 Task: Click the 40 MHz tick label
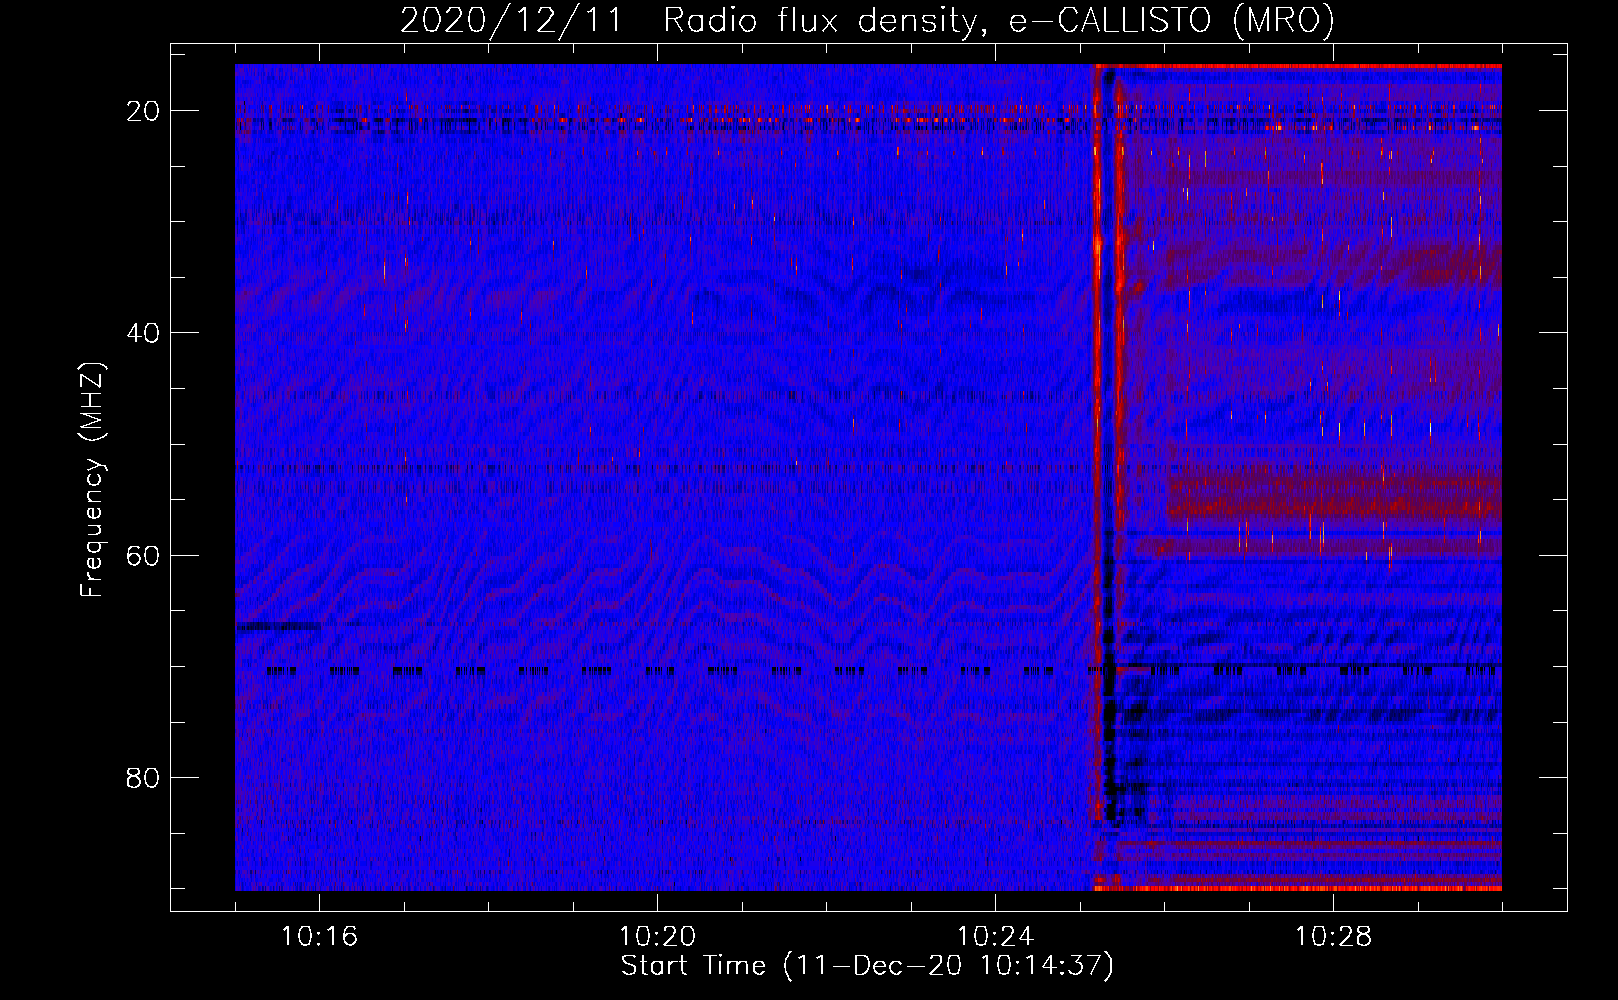[x=143, y=333]
